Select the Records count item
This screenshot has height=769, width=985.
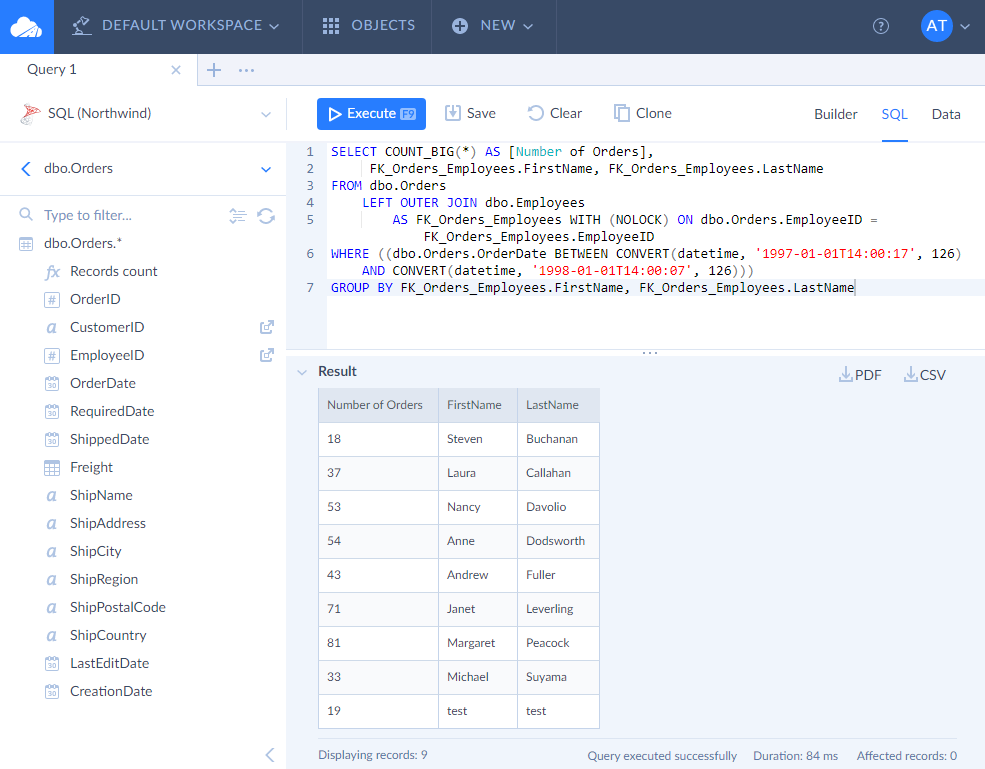[x=114, y=272]
